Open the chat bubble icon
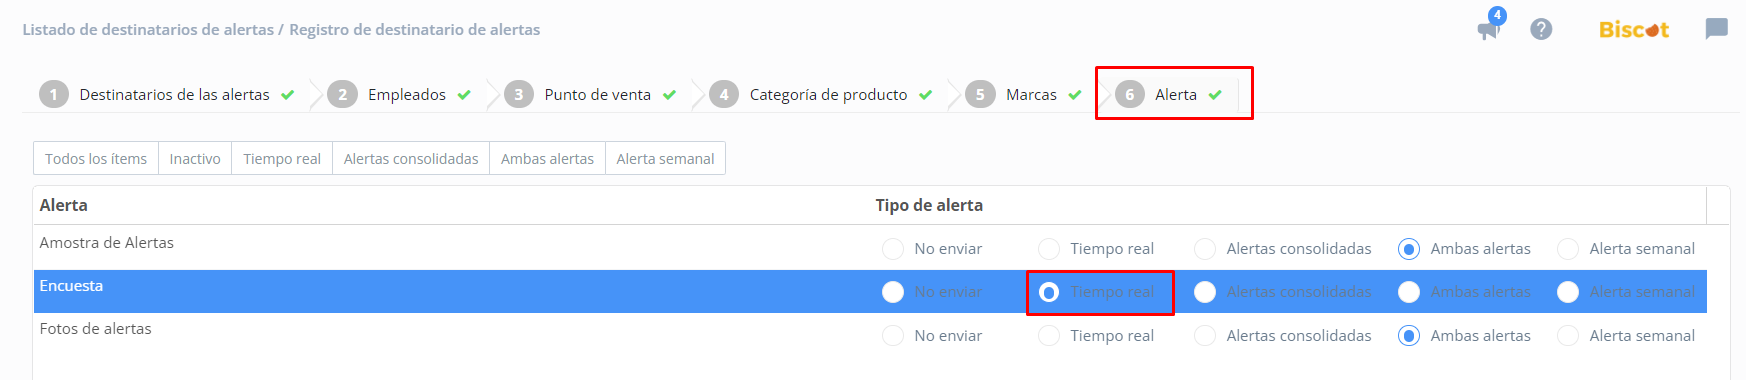This screenshot has width=1746, height=380. (x=1716, y=29)
